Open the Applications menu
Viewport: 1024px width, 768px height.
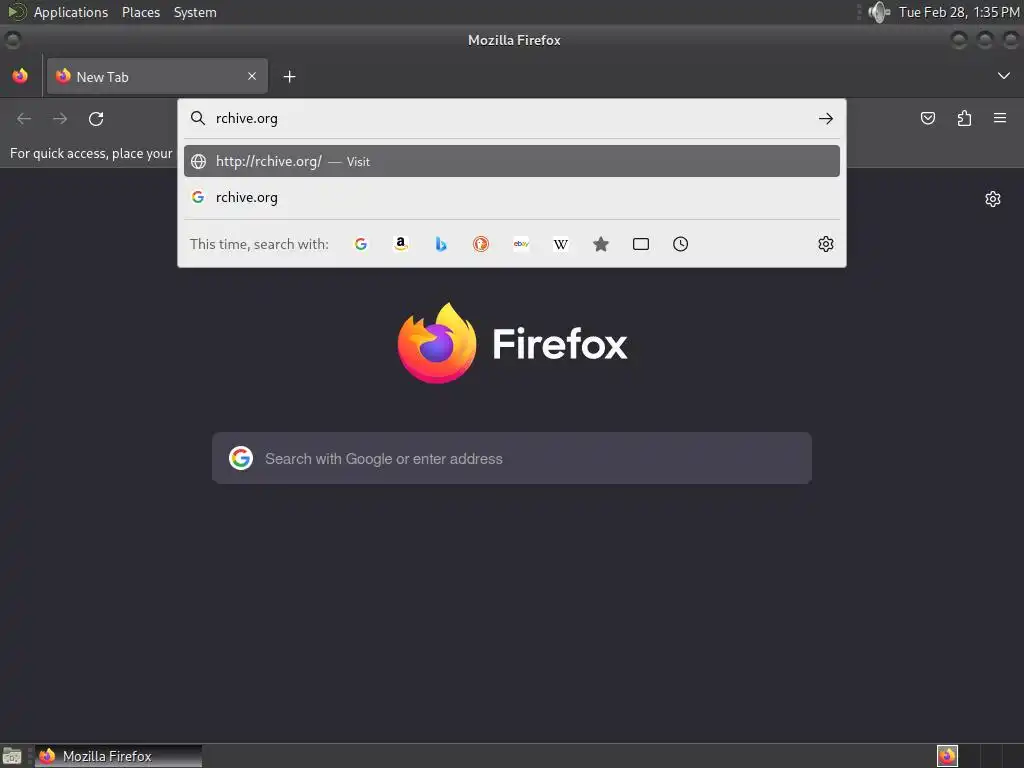[71, 12]
